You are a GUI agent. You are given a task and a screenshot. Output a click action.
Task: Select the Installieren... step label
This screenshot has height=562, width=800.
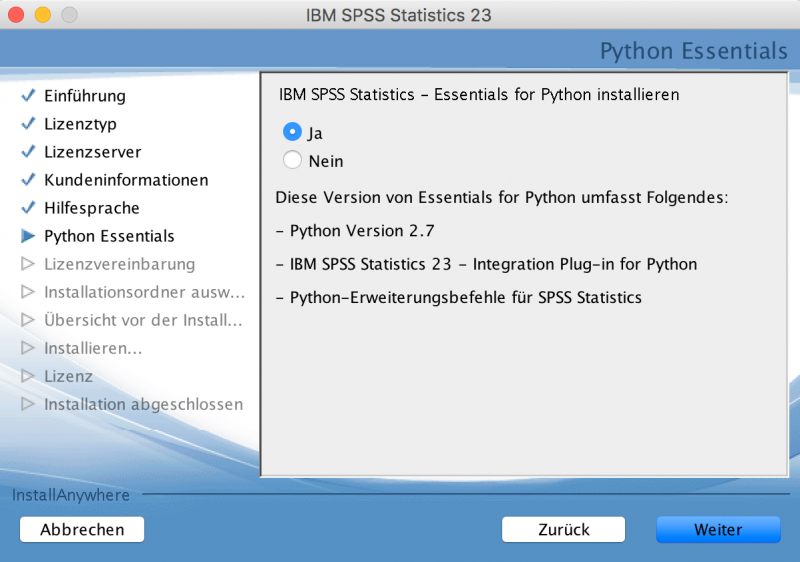tap(93, 348)
